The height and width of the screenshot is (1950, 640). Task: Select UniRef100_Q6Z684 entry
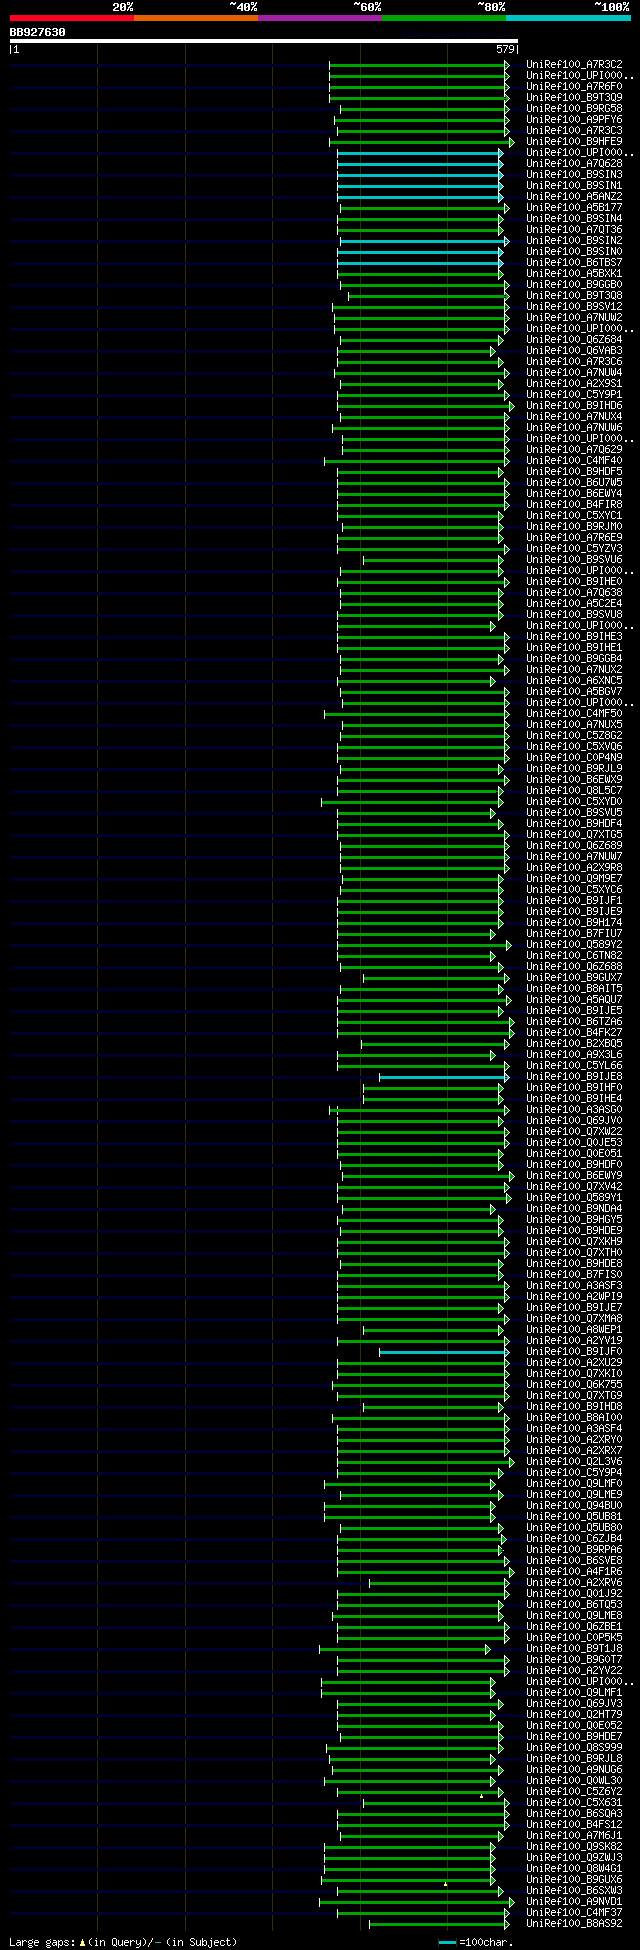[574, 340]
